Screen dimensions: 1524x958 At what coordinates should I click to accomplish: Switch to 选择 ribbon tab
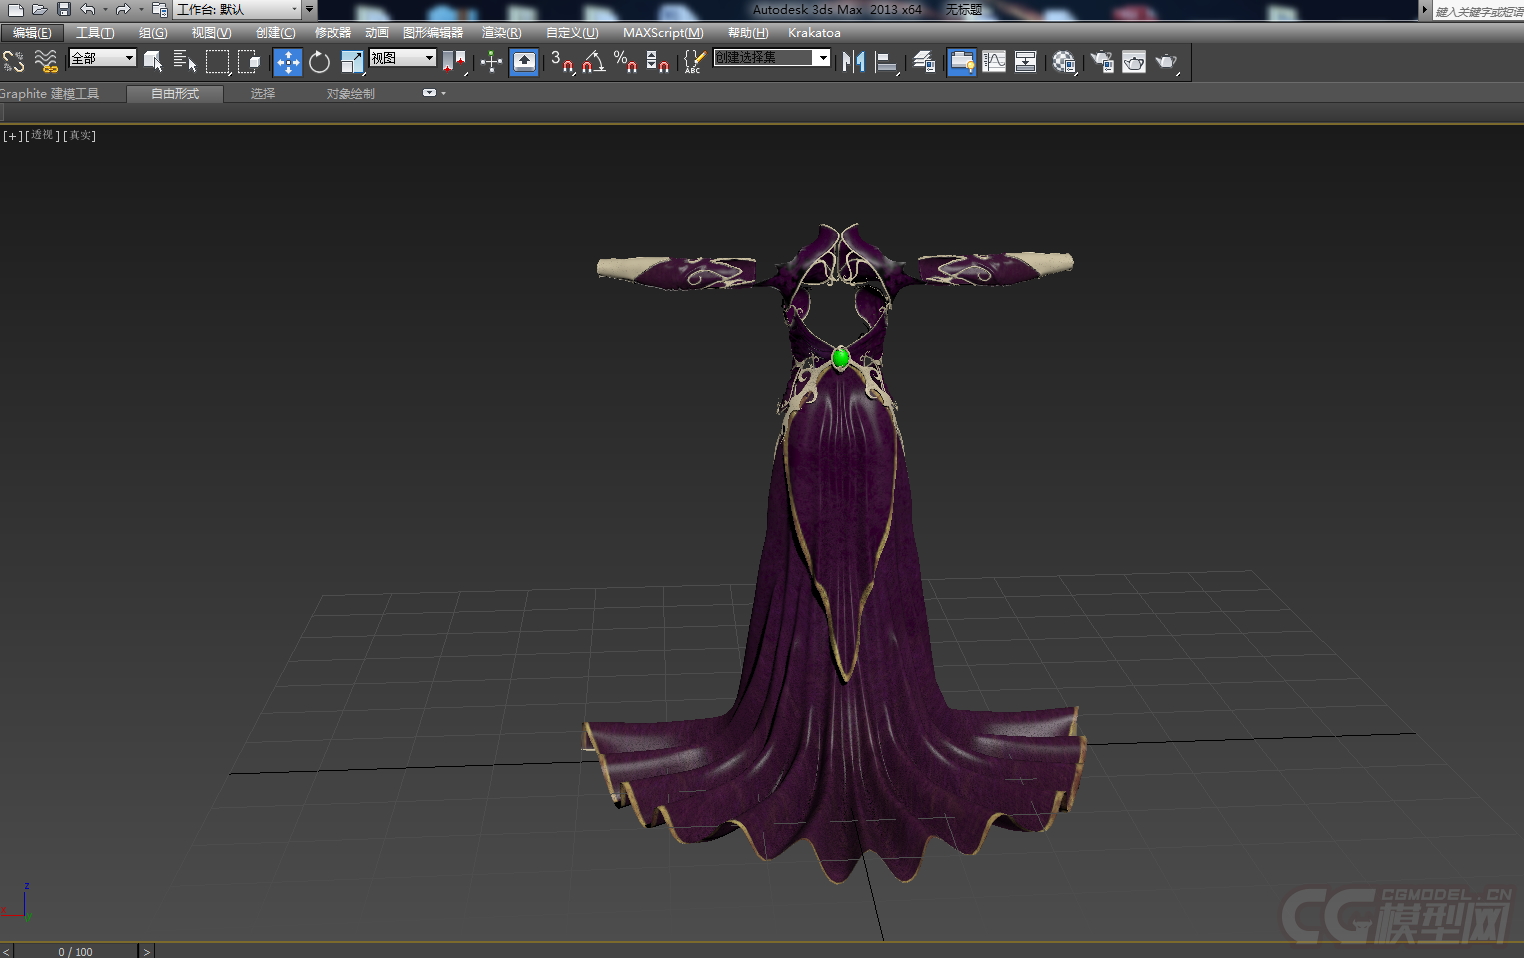point(263,94)
